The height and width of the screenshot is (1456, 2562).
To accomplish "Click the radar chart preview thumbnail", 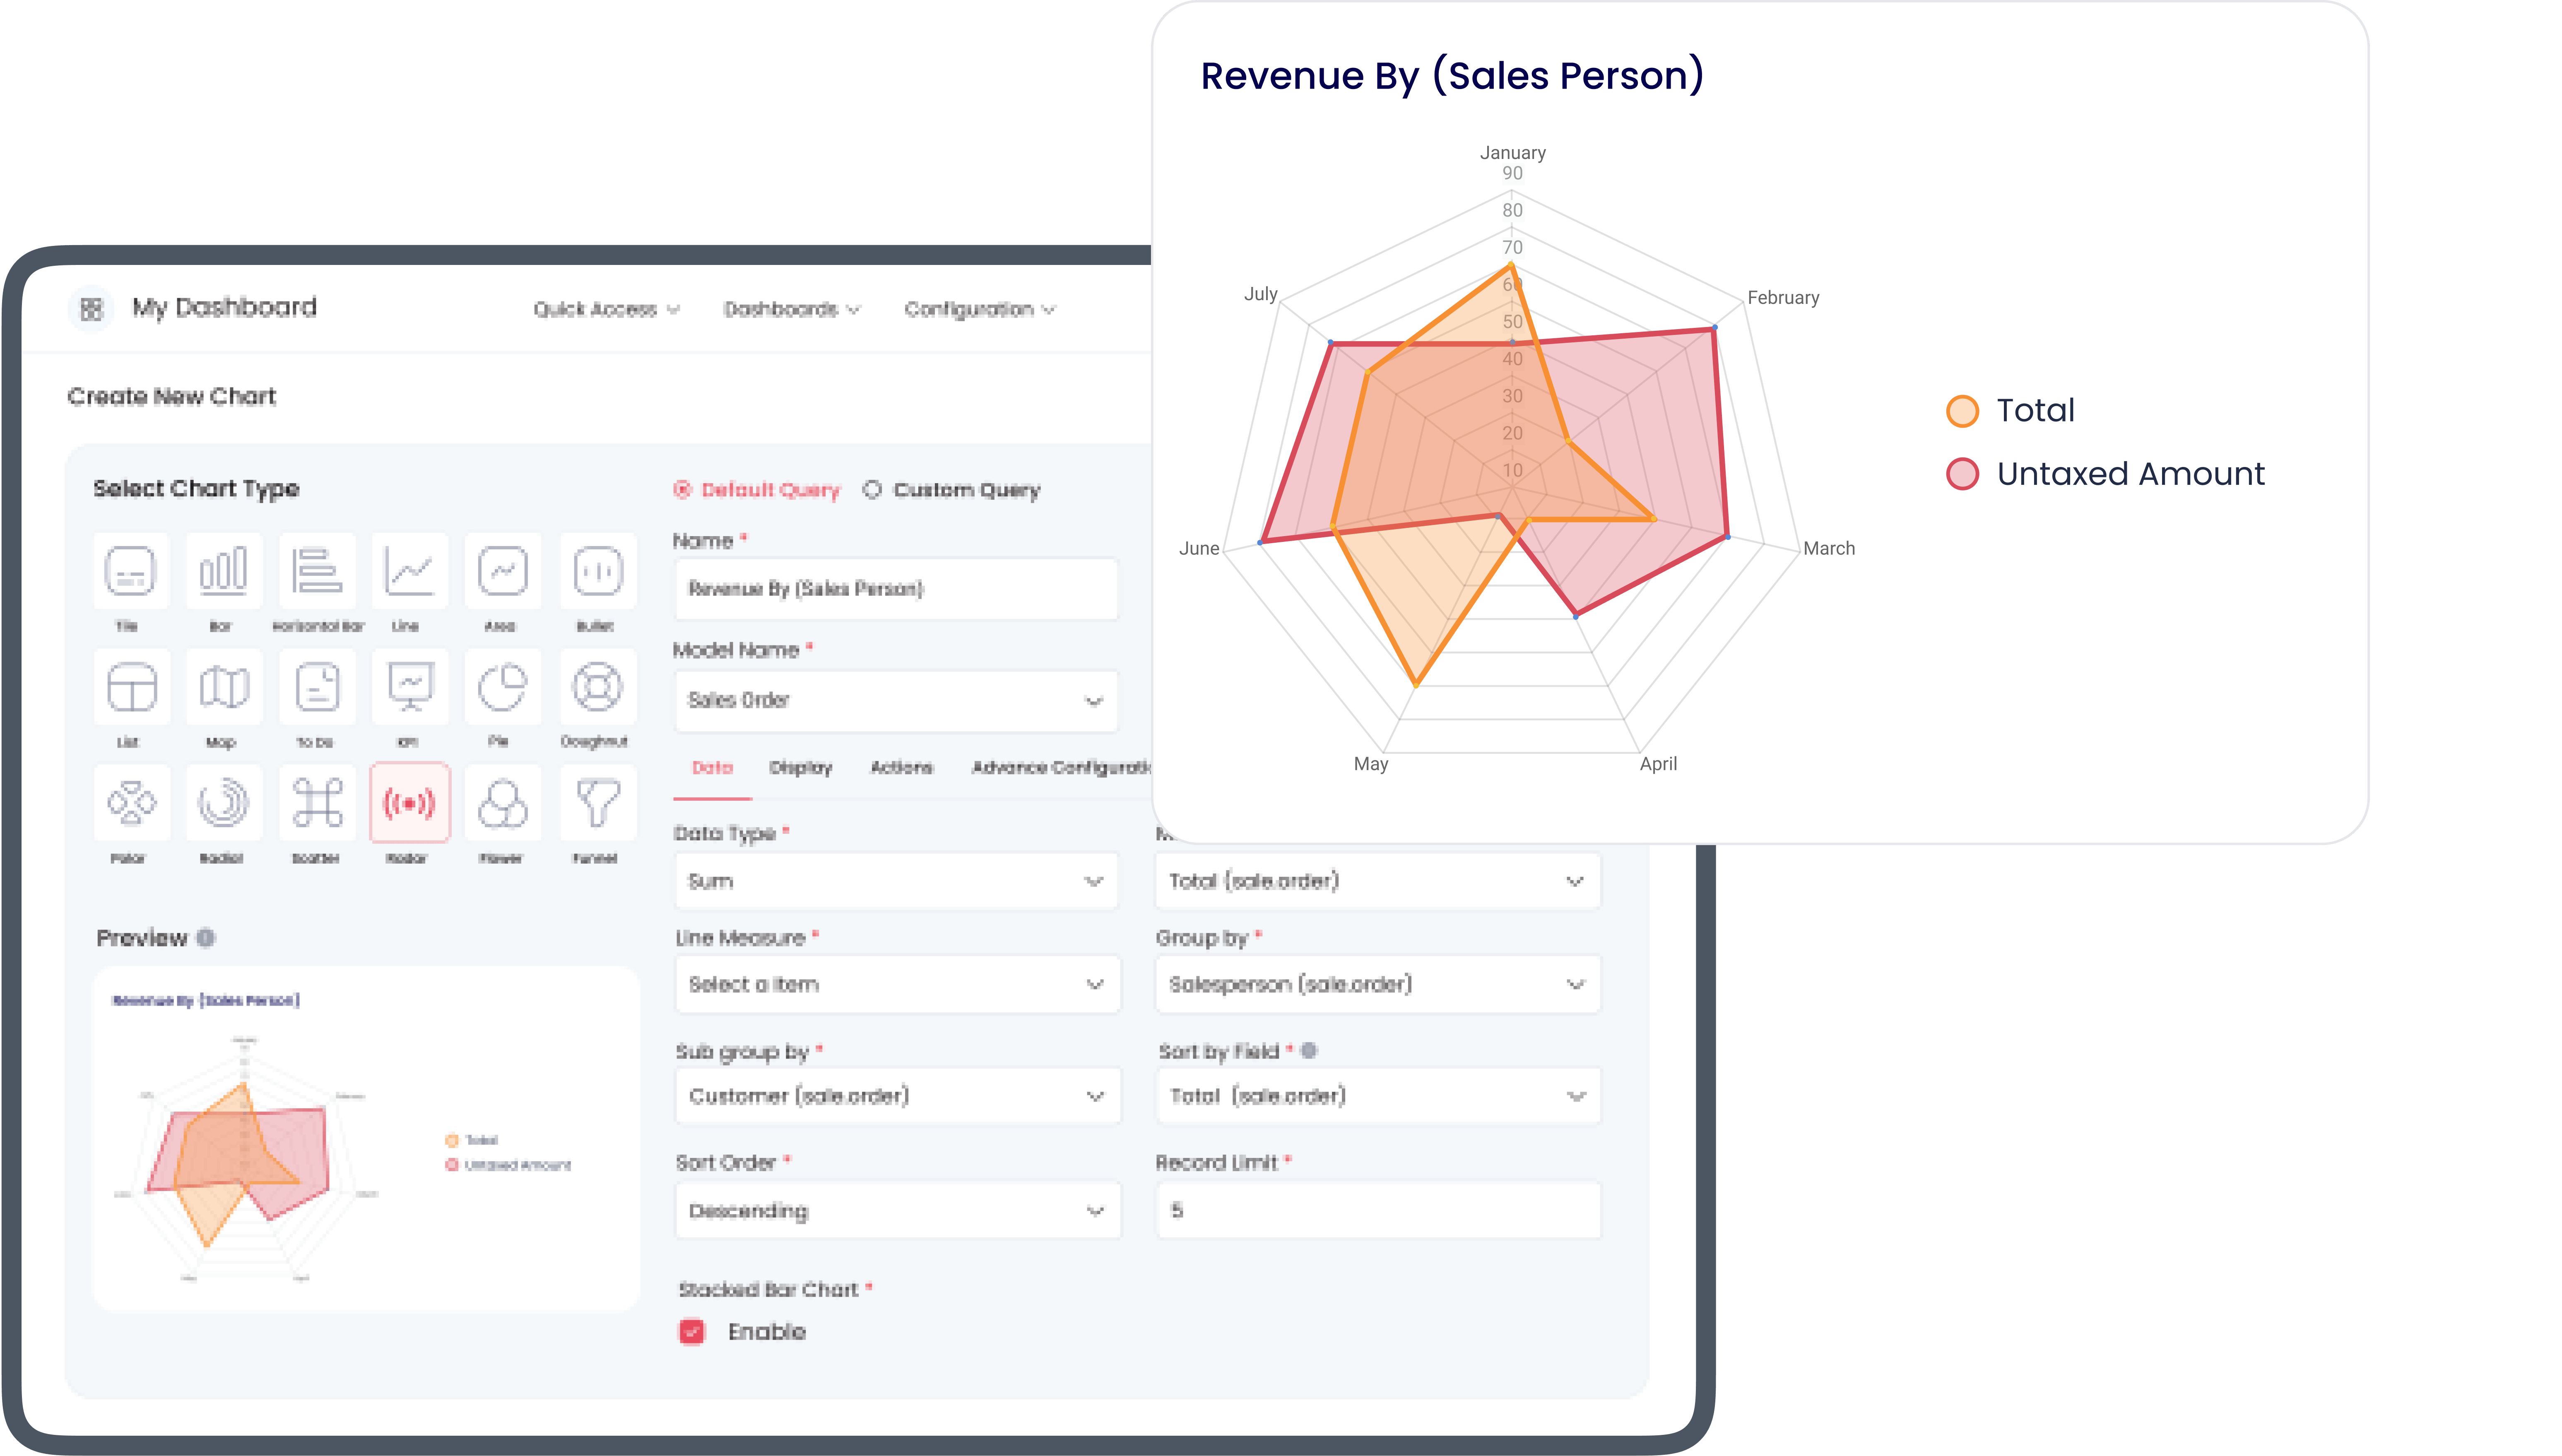I will [365, 1139].
